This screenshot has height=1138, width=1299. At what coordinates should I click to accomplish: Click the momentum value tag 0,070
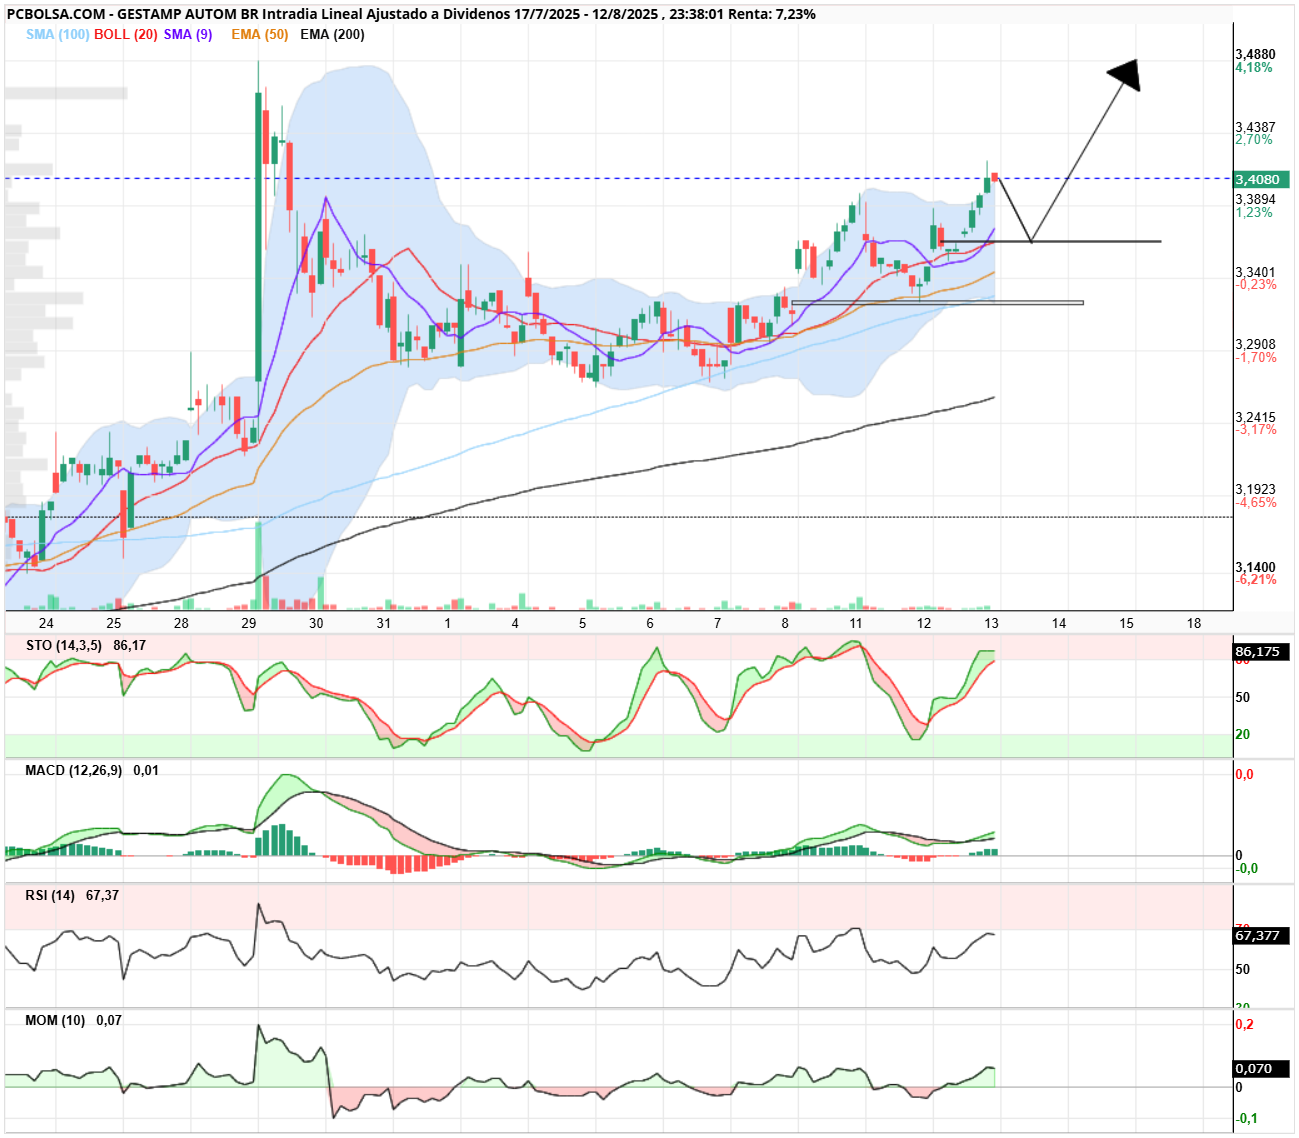click(x=1261, y=1068)
